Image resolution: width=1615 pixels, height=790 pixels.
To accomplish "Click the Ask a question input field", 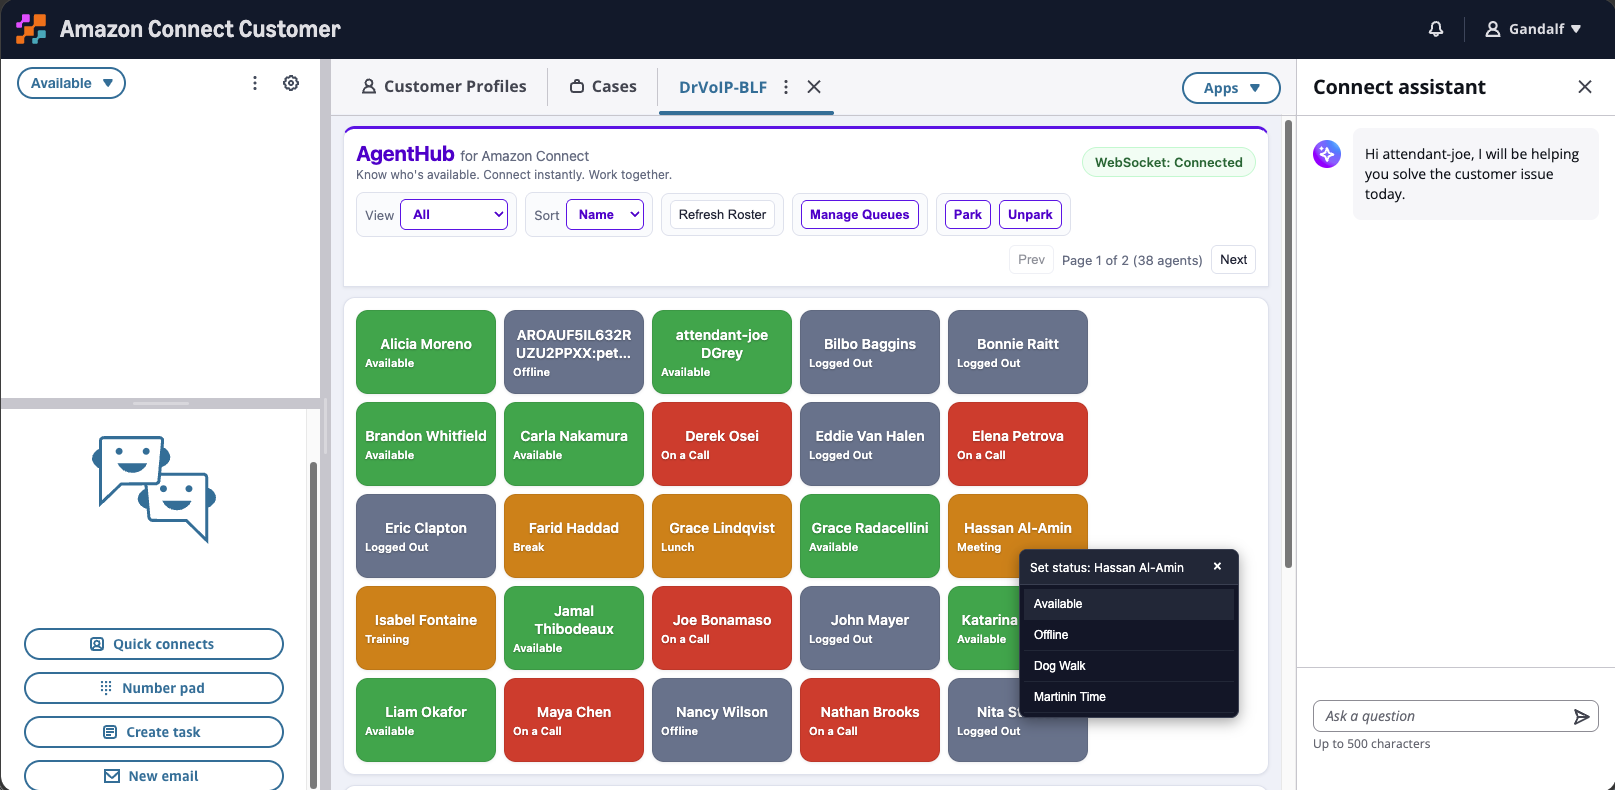I will point(1440,716).
